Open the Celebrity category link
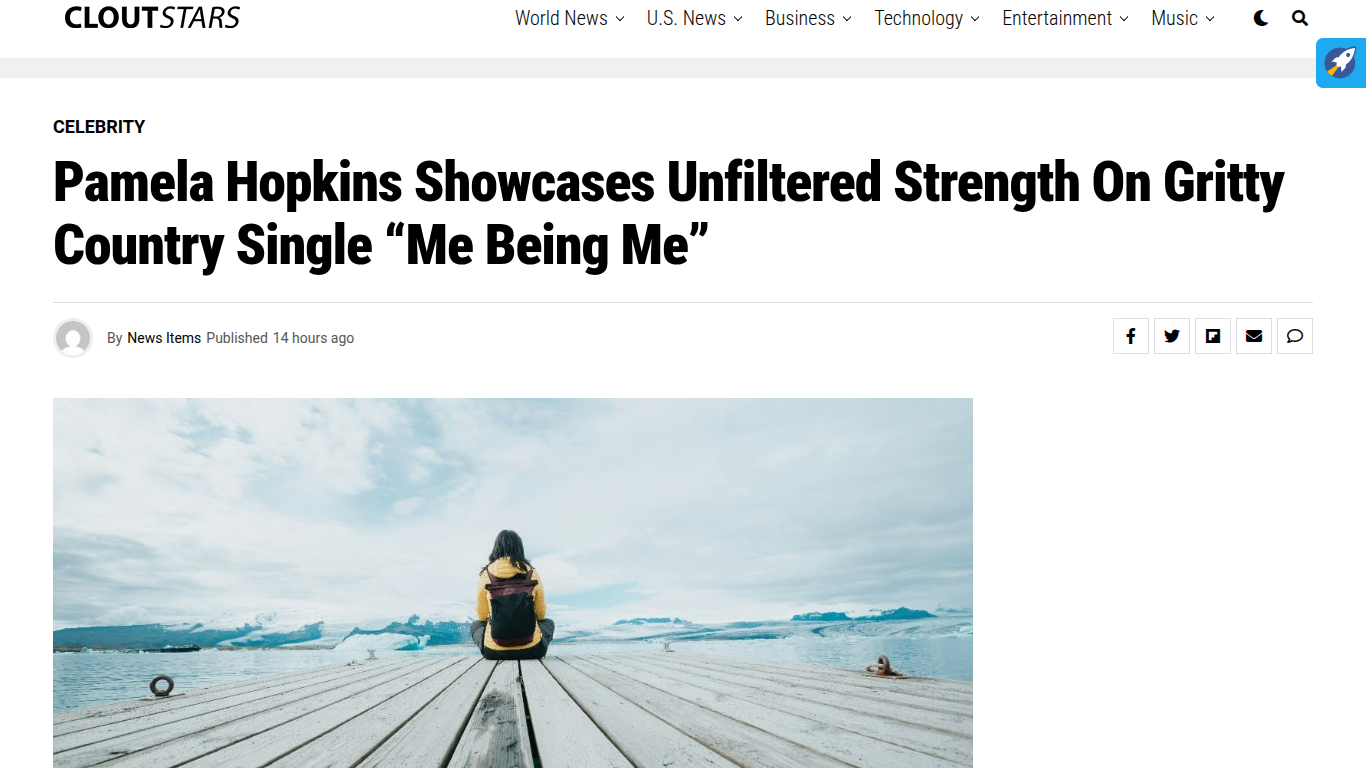Image resolution: width=1366 pixels, height=768 pixels. pos(99,127)
